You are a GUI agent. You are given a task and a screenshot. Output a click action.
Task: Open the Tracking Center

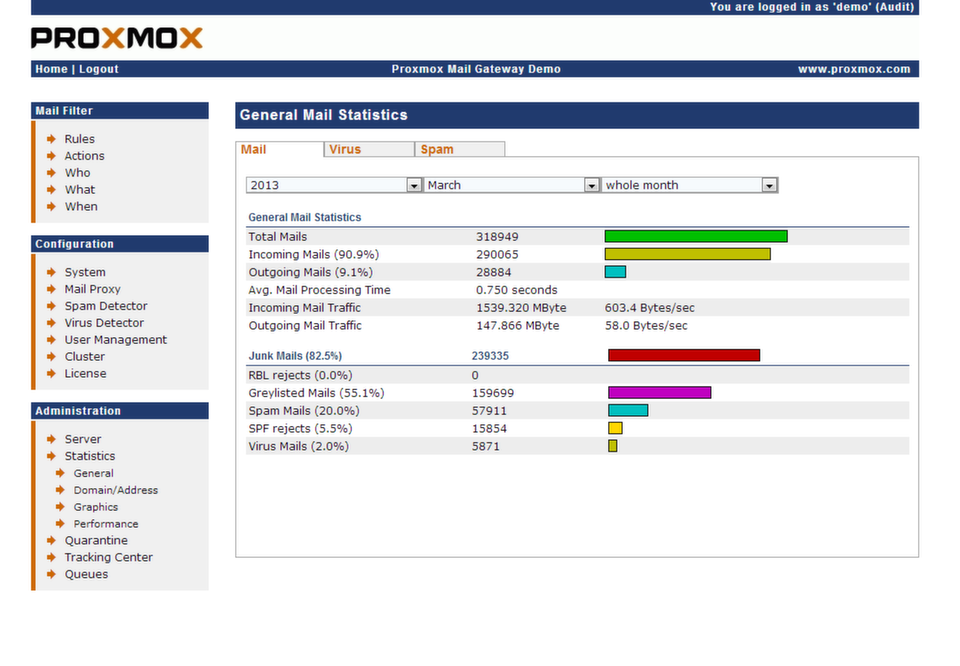[108, 557]
